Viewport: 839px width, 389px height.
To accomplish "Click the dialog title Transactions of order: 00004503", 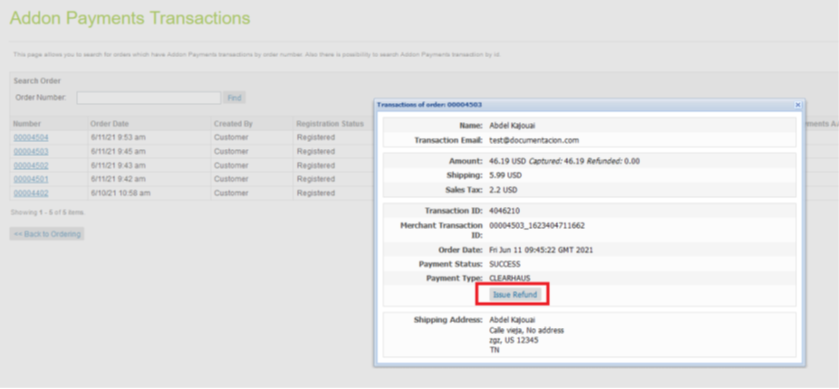I will tap(430, 105).
